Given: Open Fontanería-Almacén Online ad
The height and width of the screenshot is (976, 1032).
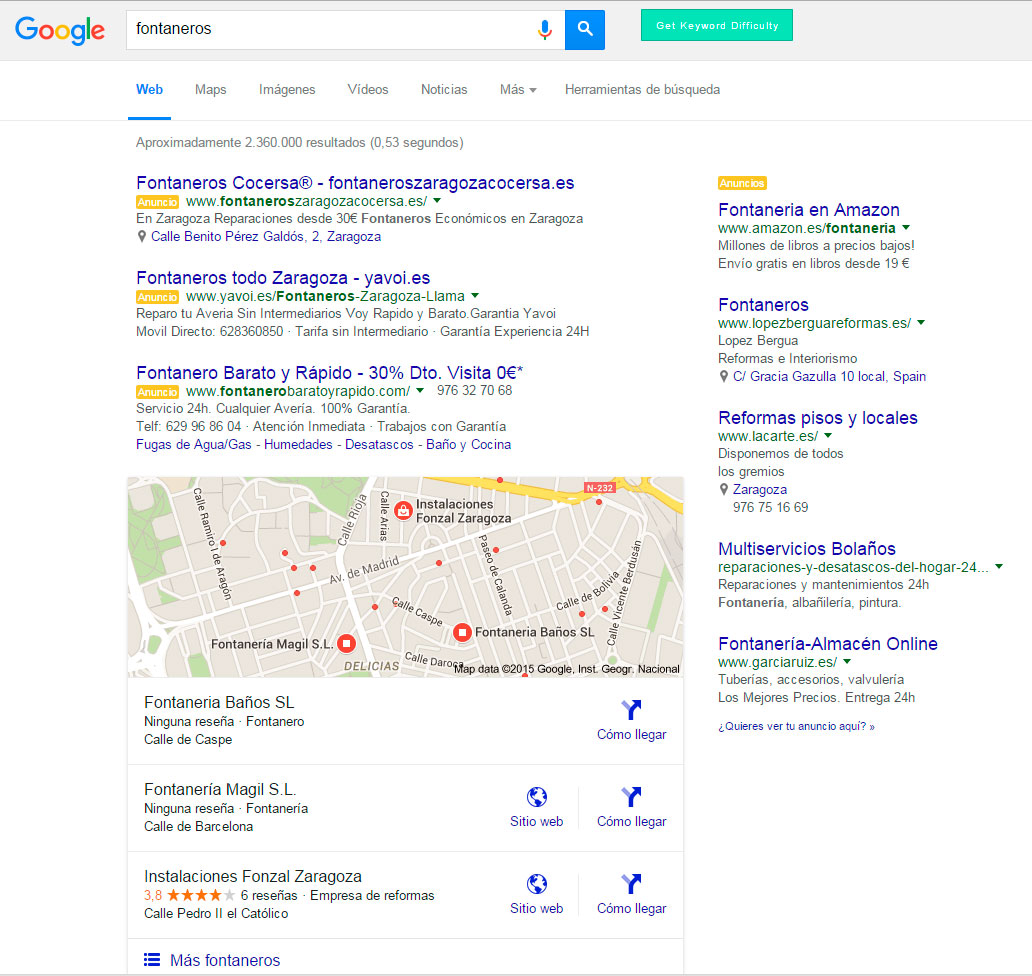Looking at the screenshot, I should point(828,644).
